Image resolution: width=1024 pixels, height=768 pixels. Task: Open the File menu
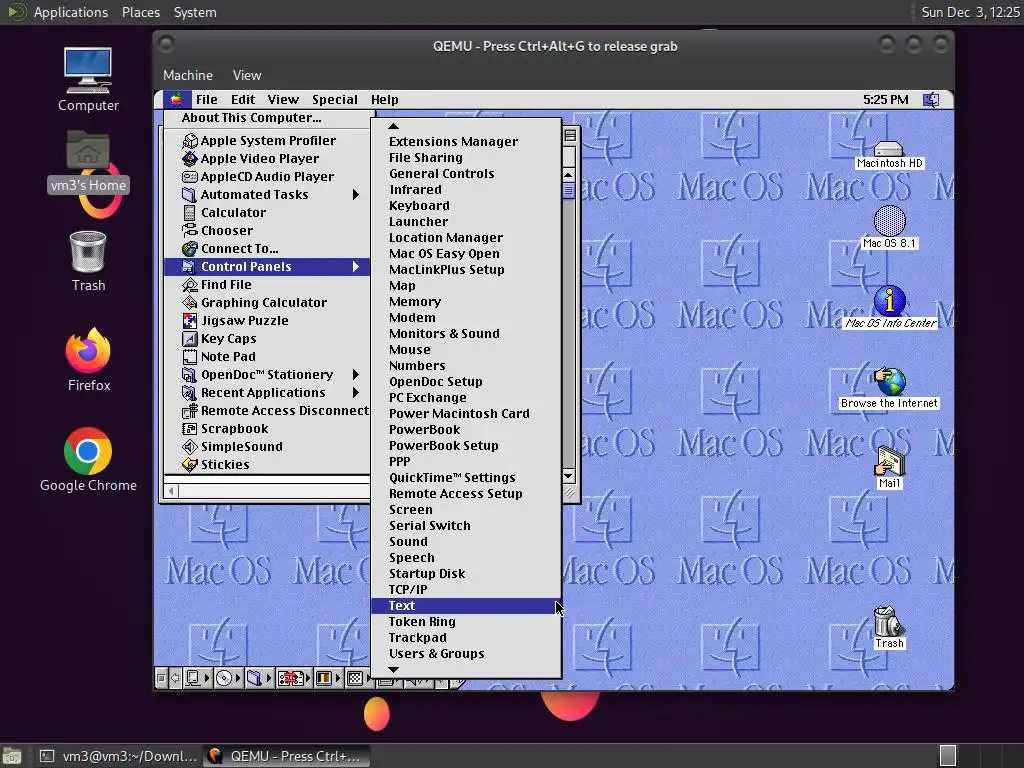click(x=206, y=99)
